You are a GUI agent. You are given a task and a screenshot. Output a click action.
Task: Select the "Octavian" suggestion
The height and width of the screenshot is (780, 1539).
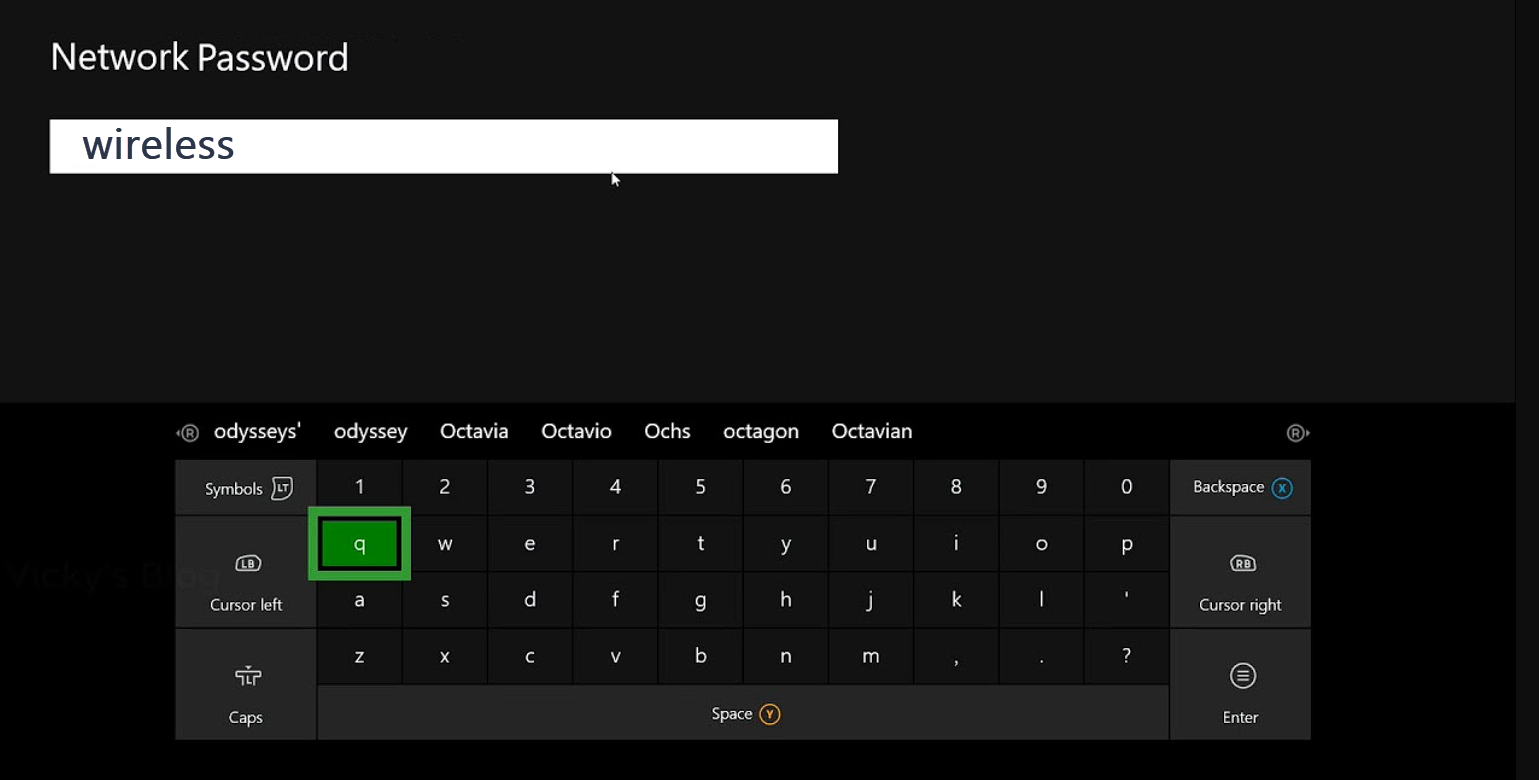click(x=871, y=432)
